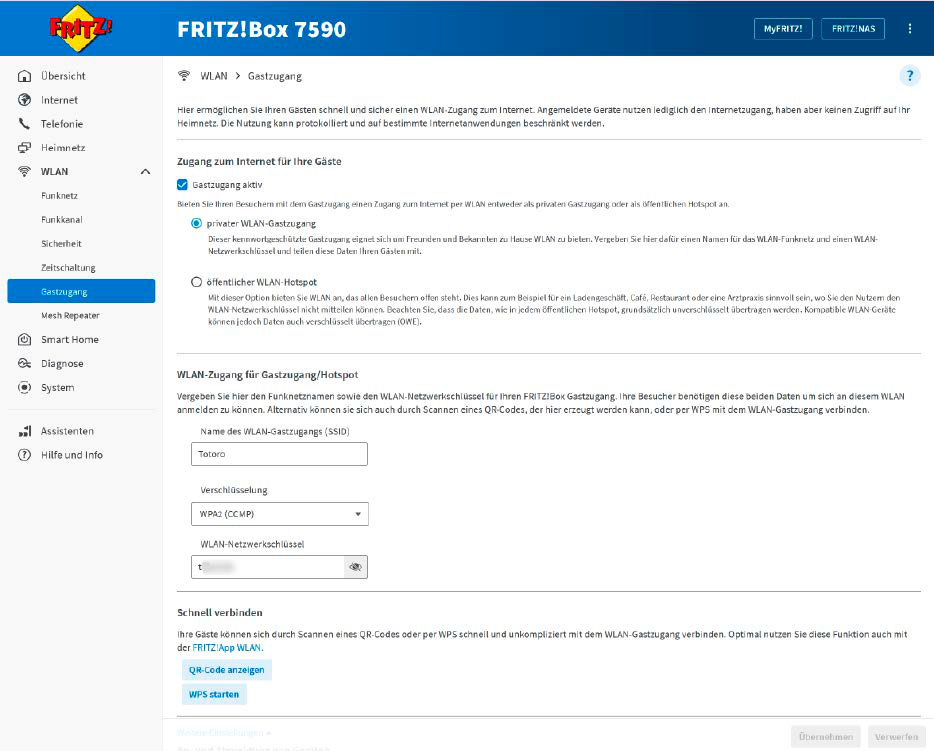Click the FRITZ!NAS button
This screenshot has height=751, width=934.
pos(853,29)
